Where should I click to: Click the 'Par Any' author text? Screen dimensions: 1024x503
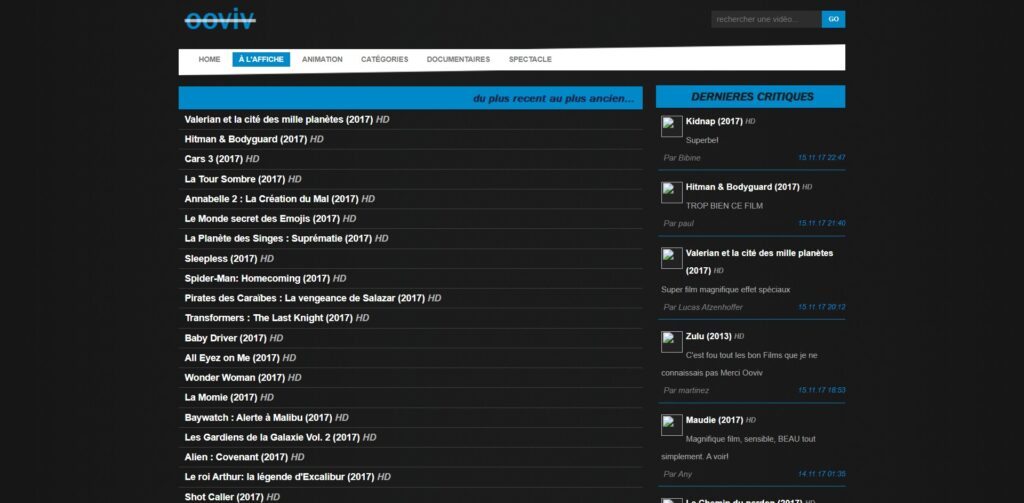pyautogui.click(x=677, y=474)
